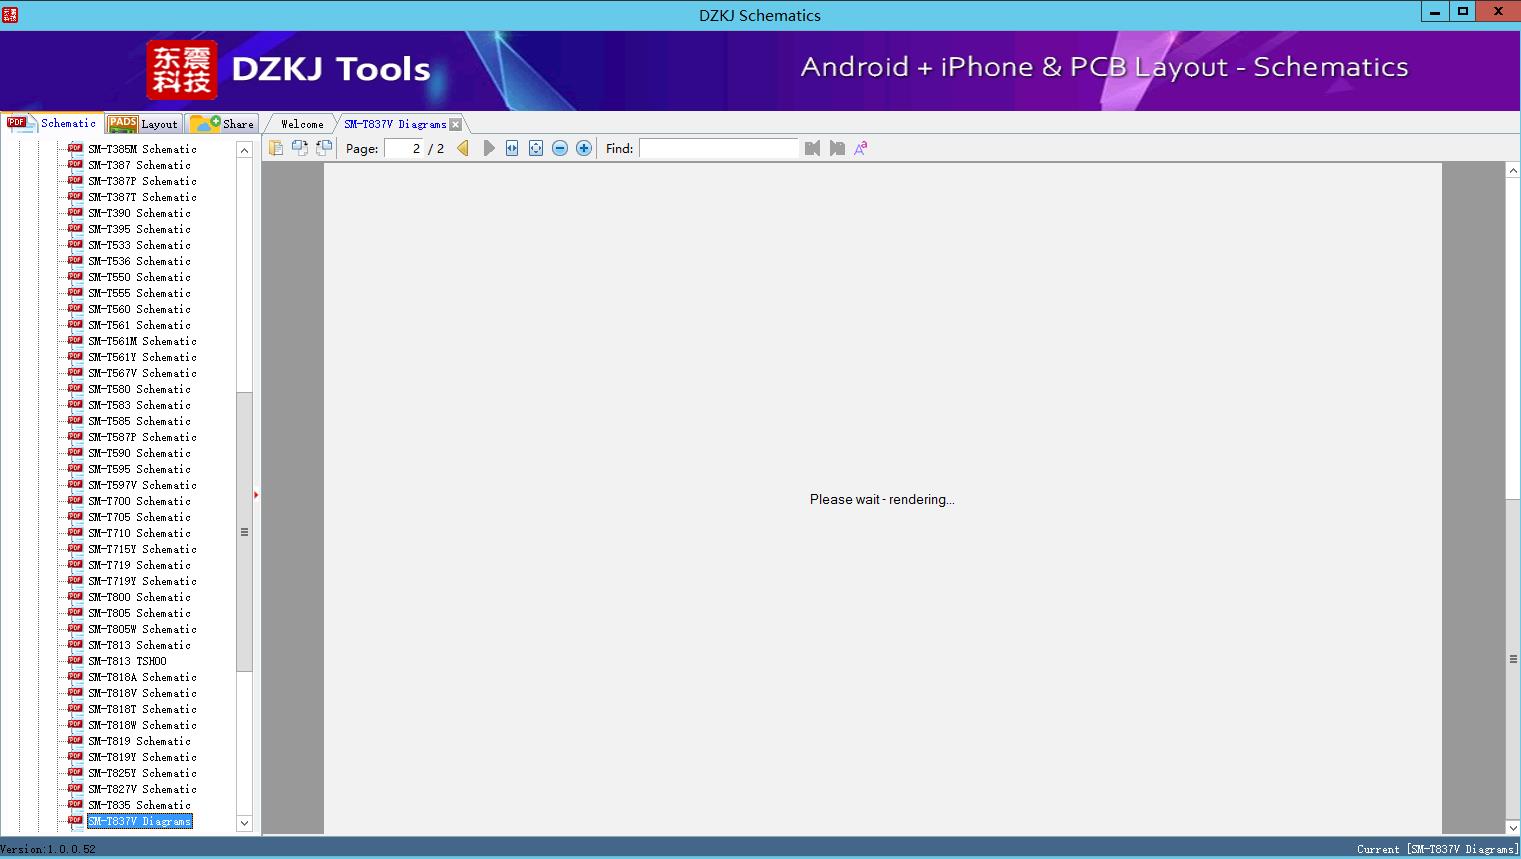The width and height of the screenshot is (1521, 859).
Task: Click the PDF icon beside SM-T813 TSHOO
Action: [75, 660]
